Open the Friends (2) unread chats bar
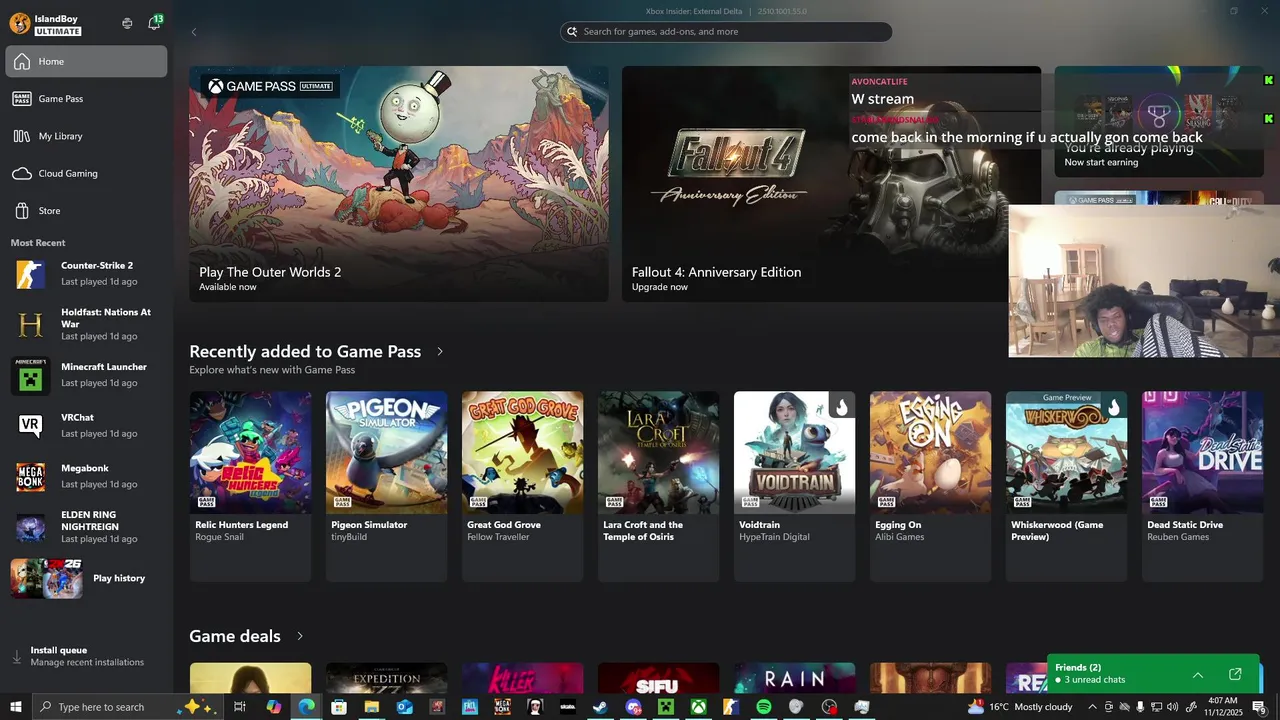1280x720 pixels. pos(1155,673)
